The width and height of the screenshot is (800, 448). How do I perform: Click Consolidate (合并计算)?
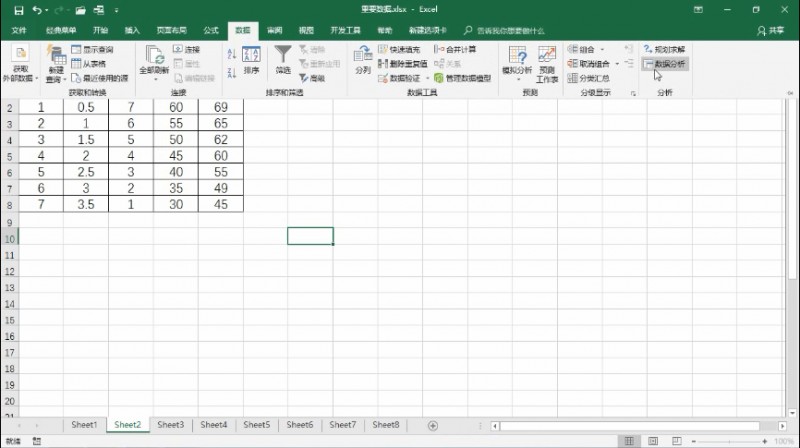[455, 49]
